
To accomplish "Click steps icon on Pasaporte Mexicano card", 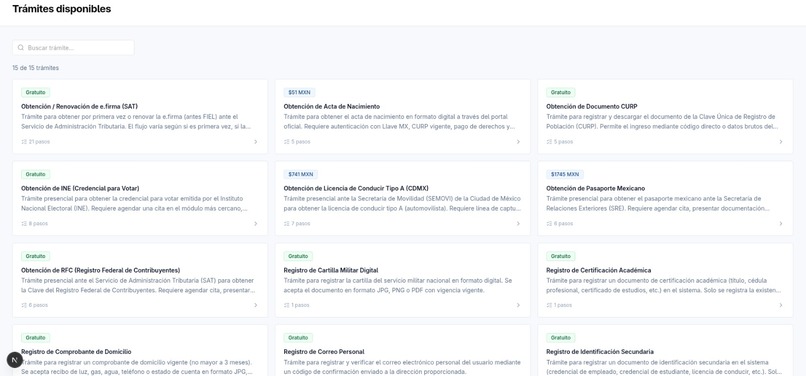I will pos(549,224).
